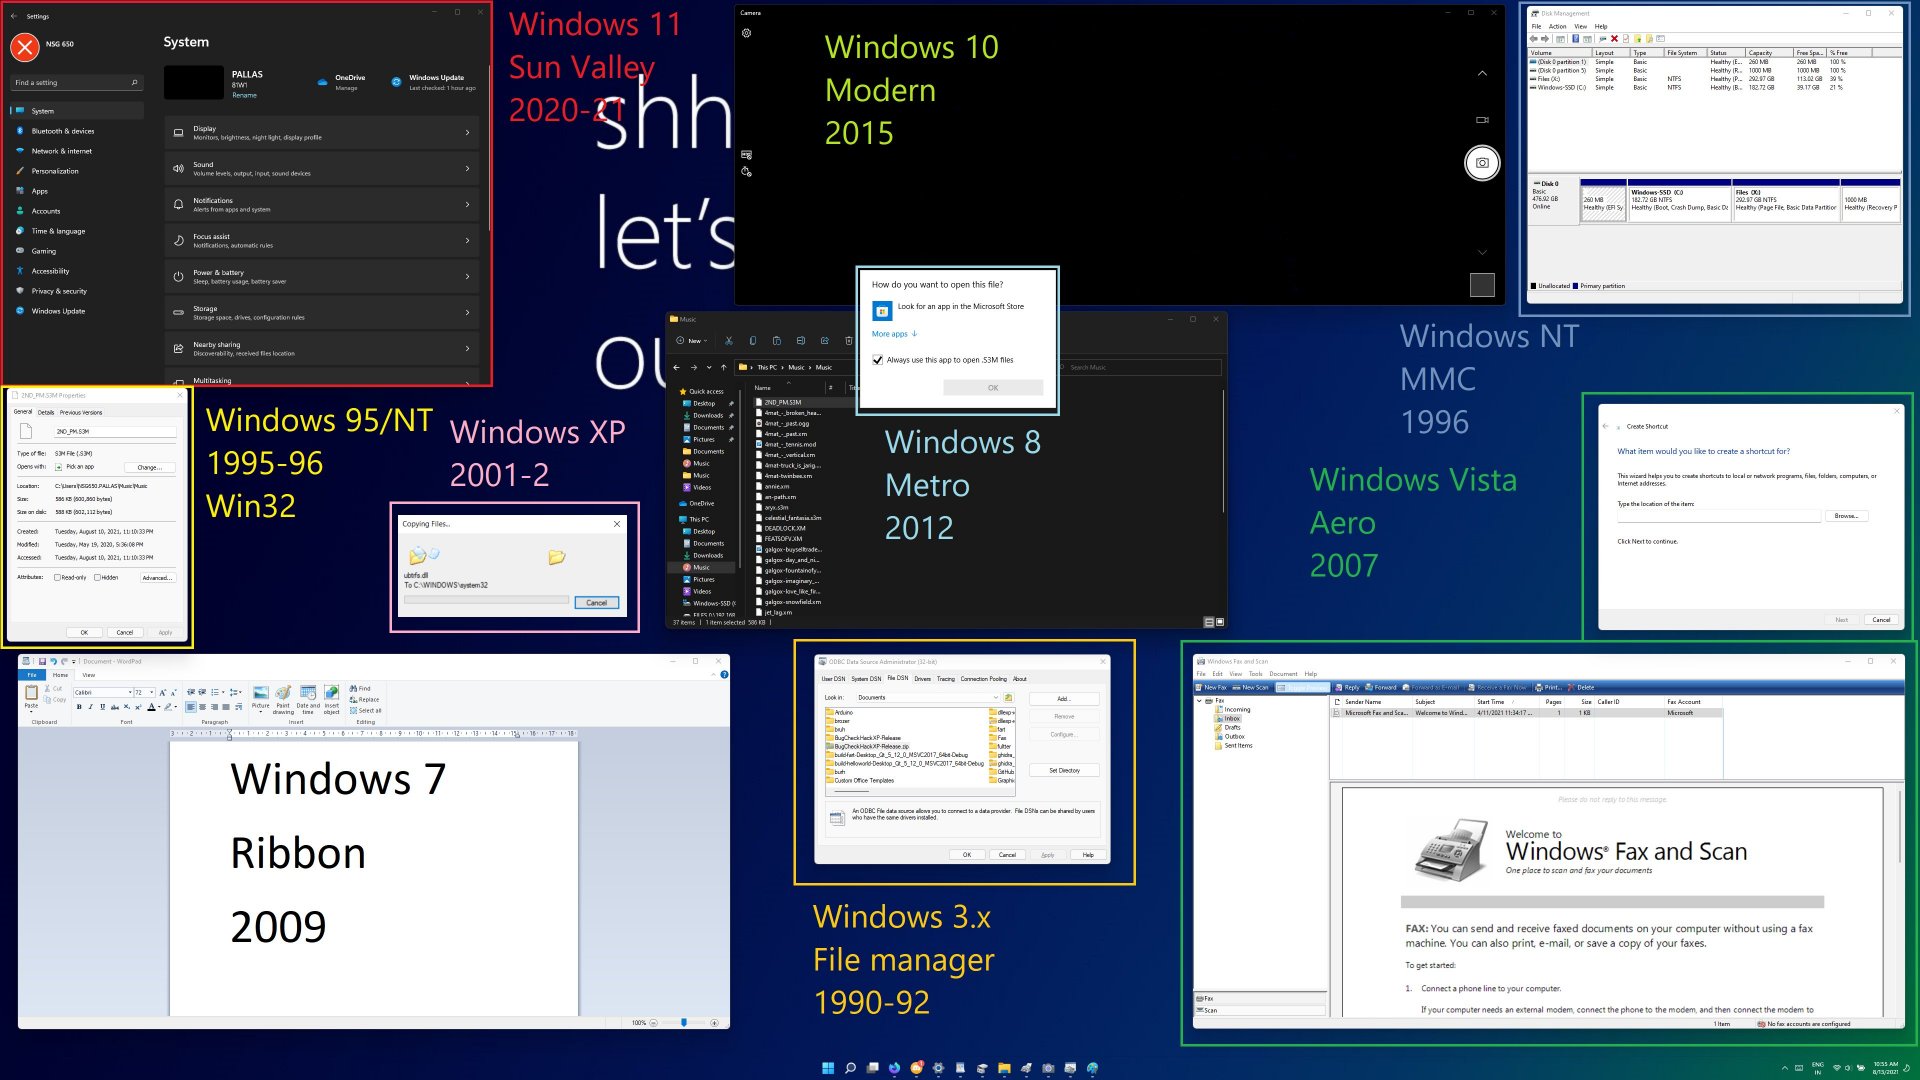1920x1080 pixels.
Task: Click WordPad font color swatch
Action: point(151,707)
